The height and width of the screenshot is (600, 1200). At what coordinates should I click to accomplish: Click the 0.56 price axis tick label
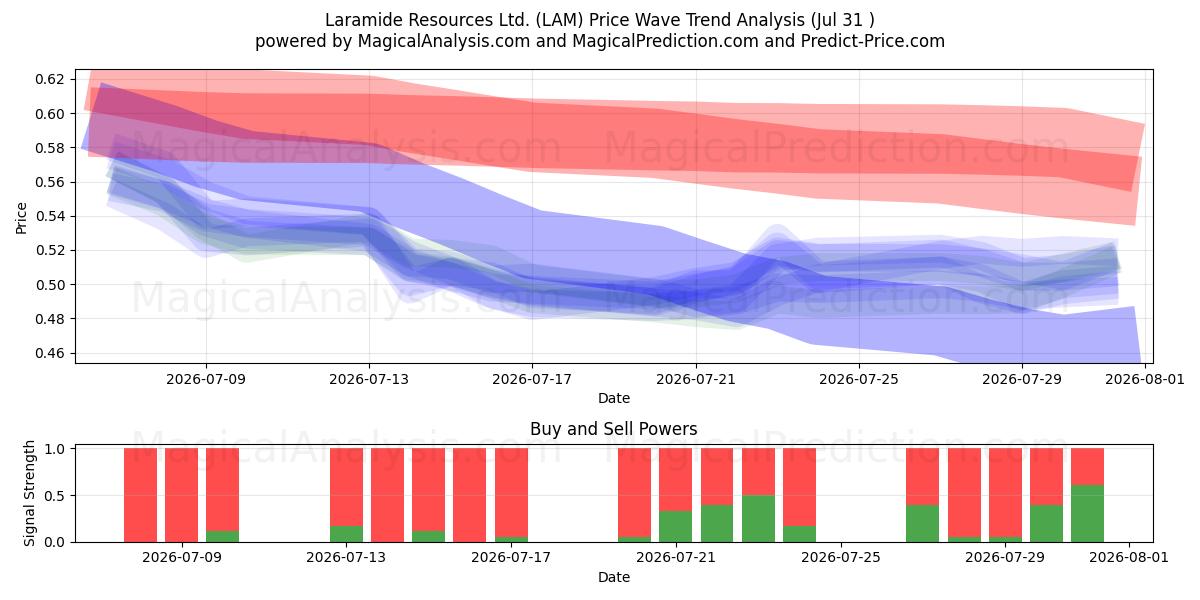pyautogui.click(x=50, y=182)
